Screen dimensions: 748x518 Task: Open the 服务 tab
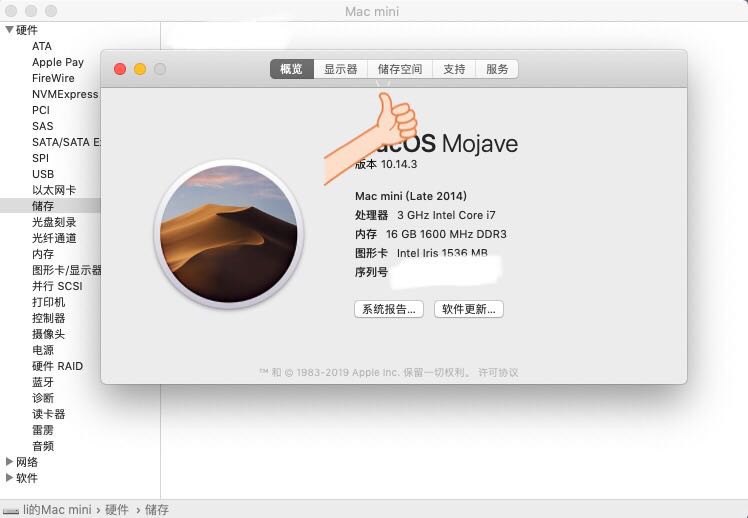(497, 69)
